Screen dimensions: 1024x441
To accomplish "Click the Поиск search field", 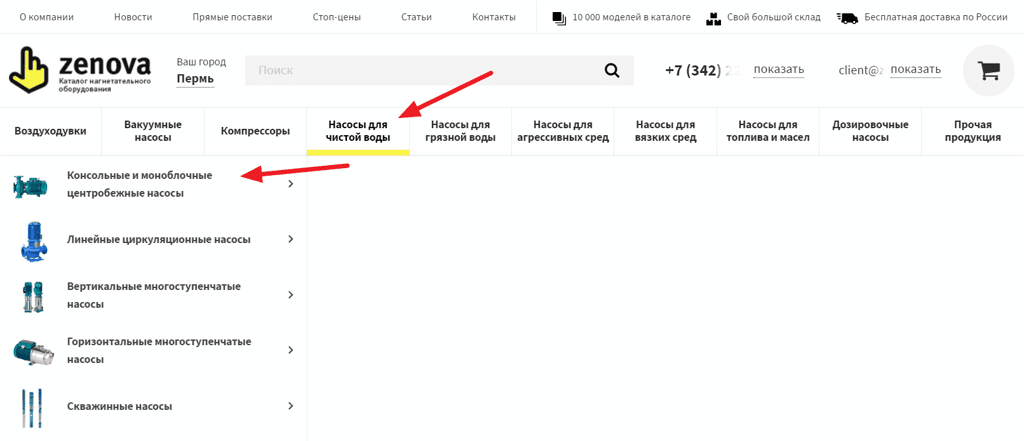I will [420, 70].
